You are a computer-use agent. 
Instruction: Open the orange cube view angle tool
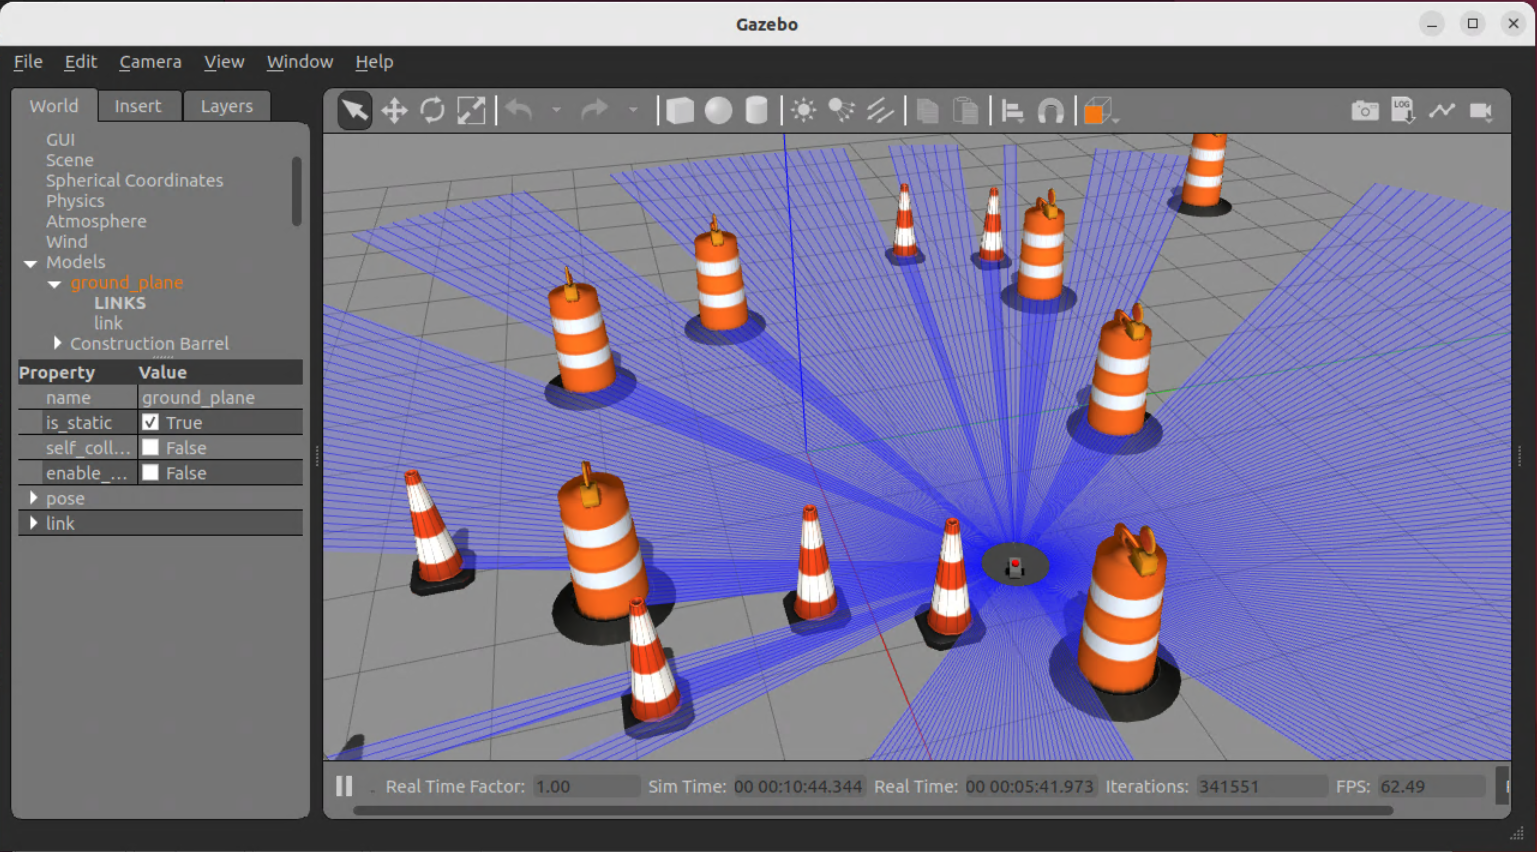(x=1098, y=111)
